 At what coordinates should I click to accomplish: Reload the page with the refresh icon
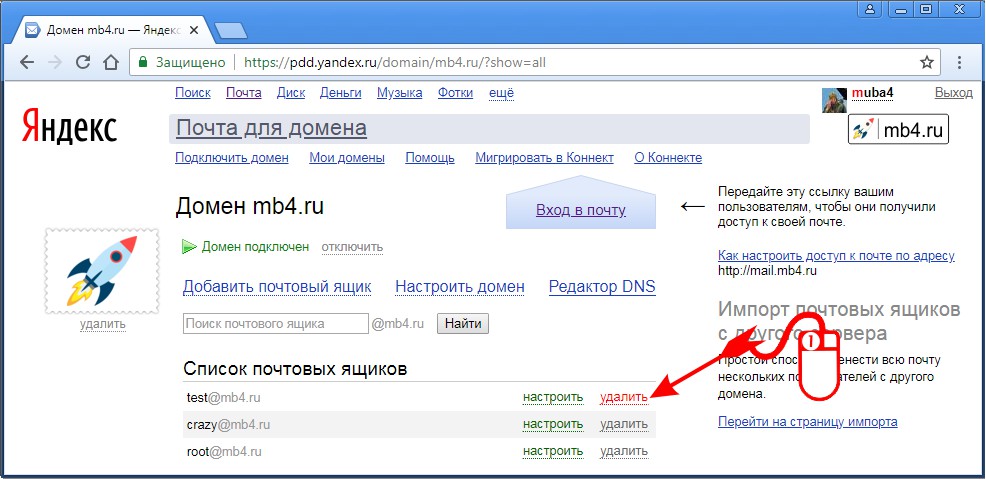point(83,62)
